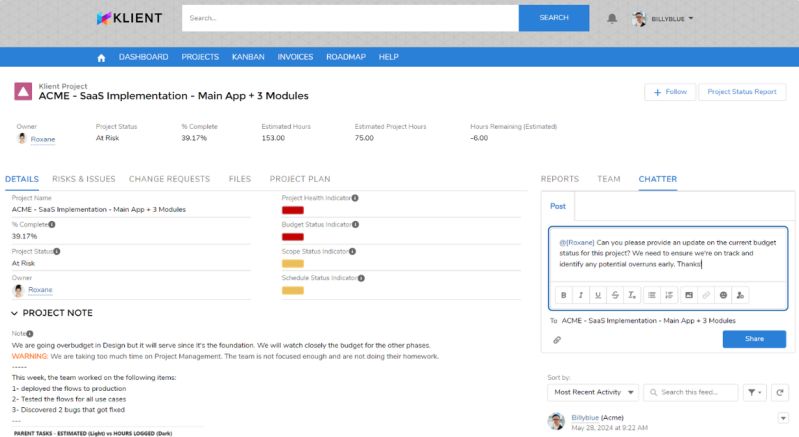The image size is (799, 437).
Task: Click the yellow Scope Status Indicator swatch
Action: point(292,263)
